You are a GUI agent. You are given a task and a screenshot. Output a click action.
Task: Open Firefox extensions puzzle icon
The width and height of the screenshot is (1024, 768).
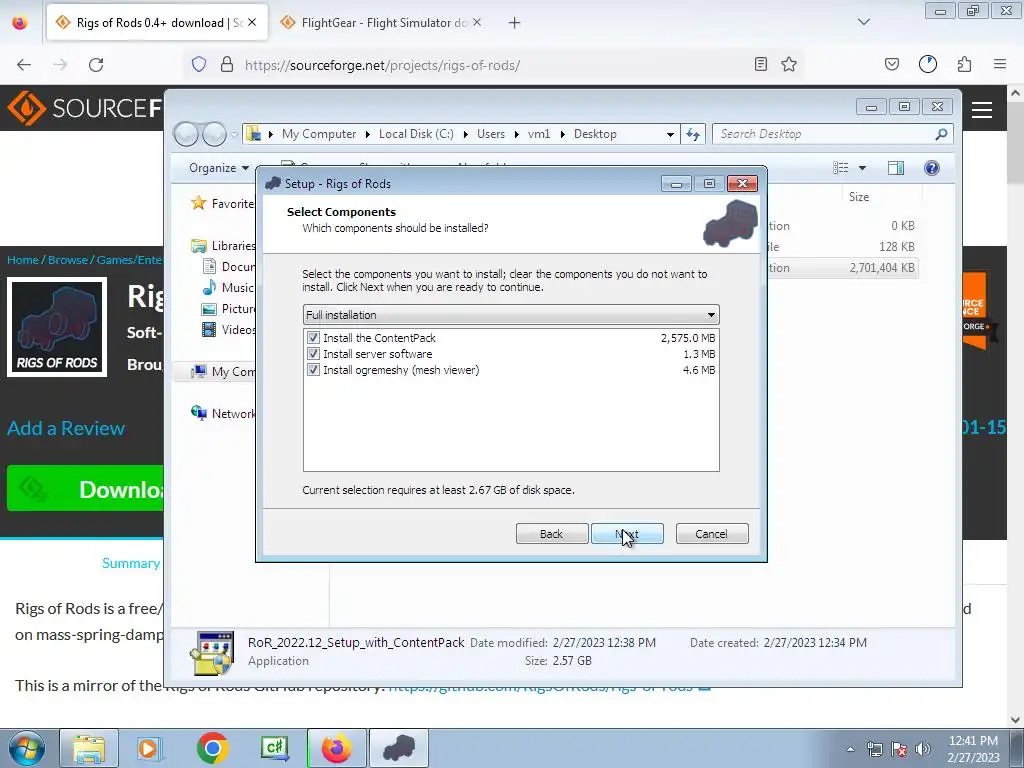coord(964,64)
